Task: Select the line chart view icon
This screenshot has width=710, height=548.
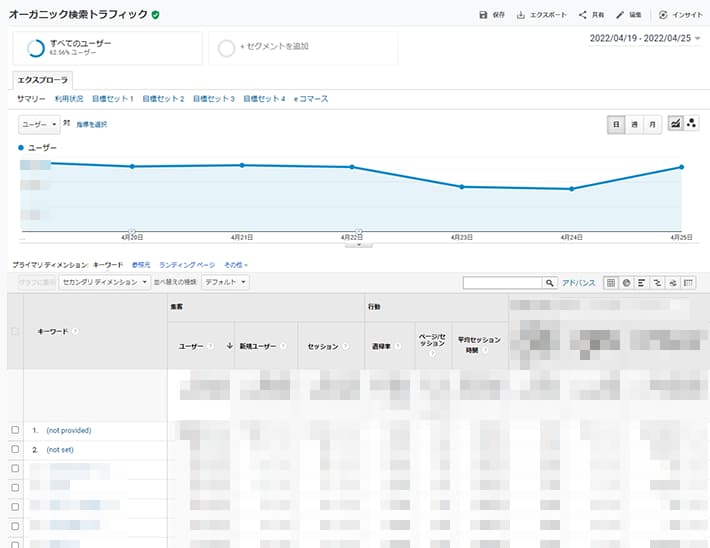Action: (676, 123)
